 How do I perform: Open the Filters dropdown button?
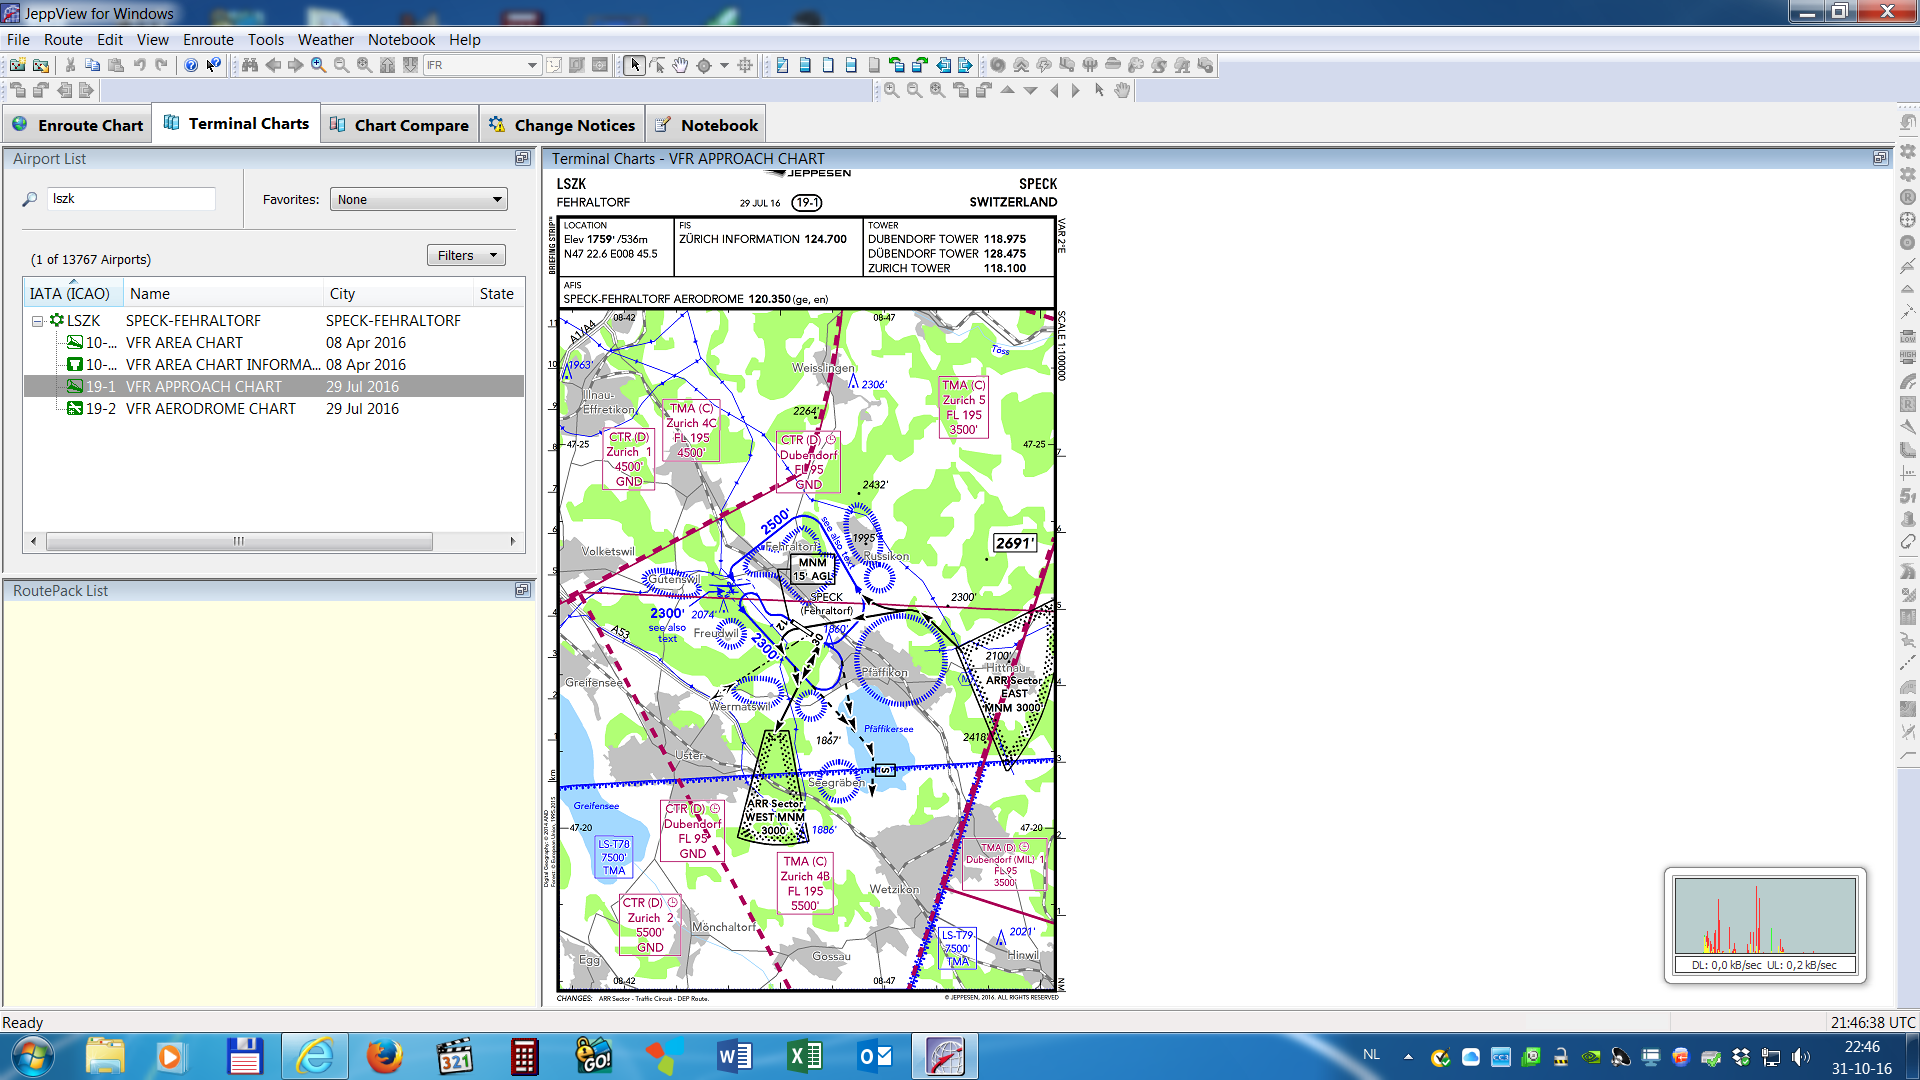(x=466, y=255)
